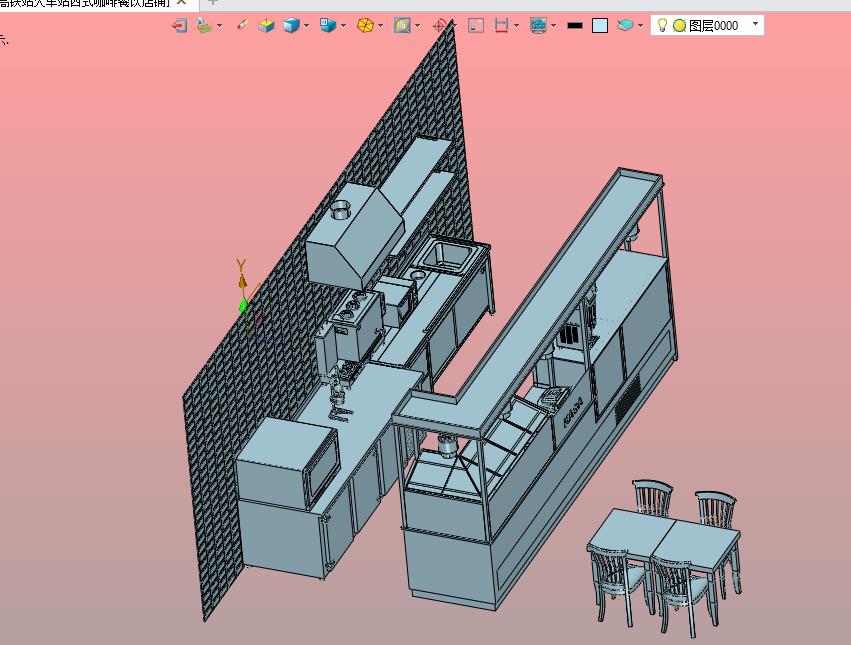This screenshot has height=645, width=851.
Task: Select the red dimension measure icon
Action: (501, 25)
